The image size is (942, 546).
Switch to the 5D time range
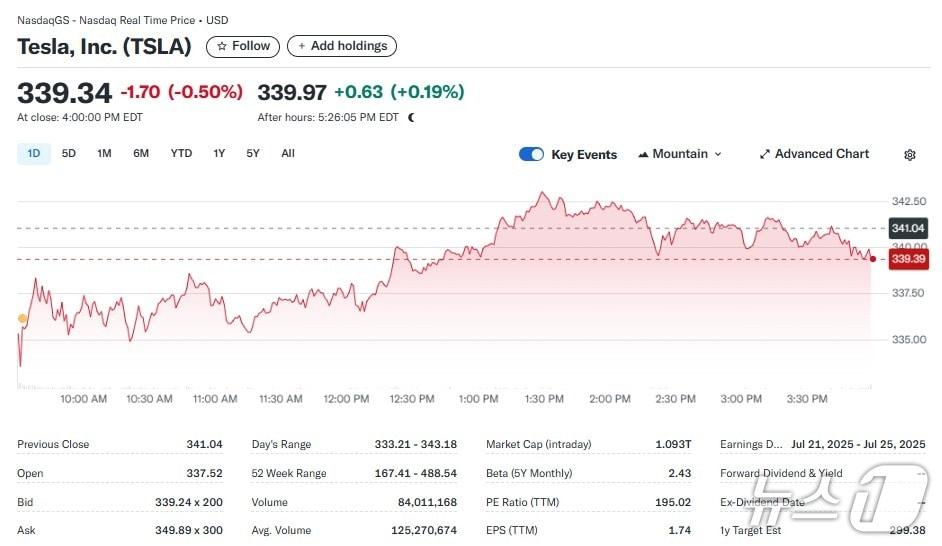click(x=69, y=153)
